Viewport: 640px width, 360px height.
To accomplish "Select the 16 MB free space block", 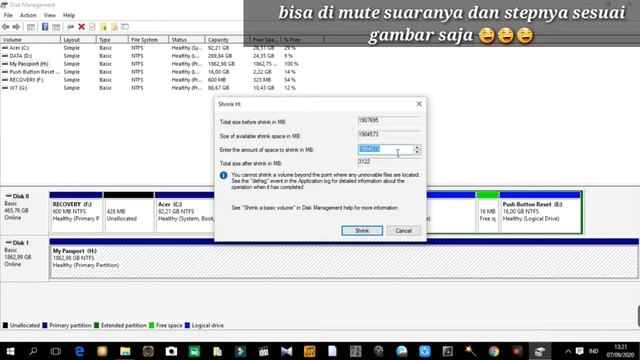I will click(x=488, y=212).
